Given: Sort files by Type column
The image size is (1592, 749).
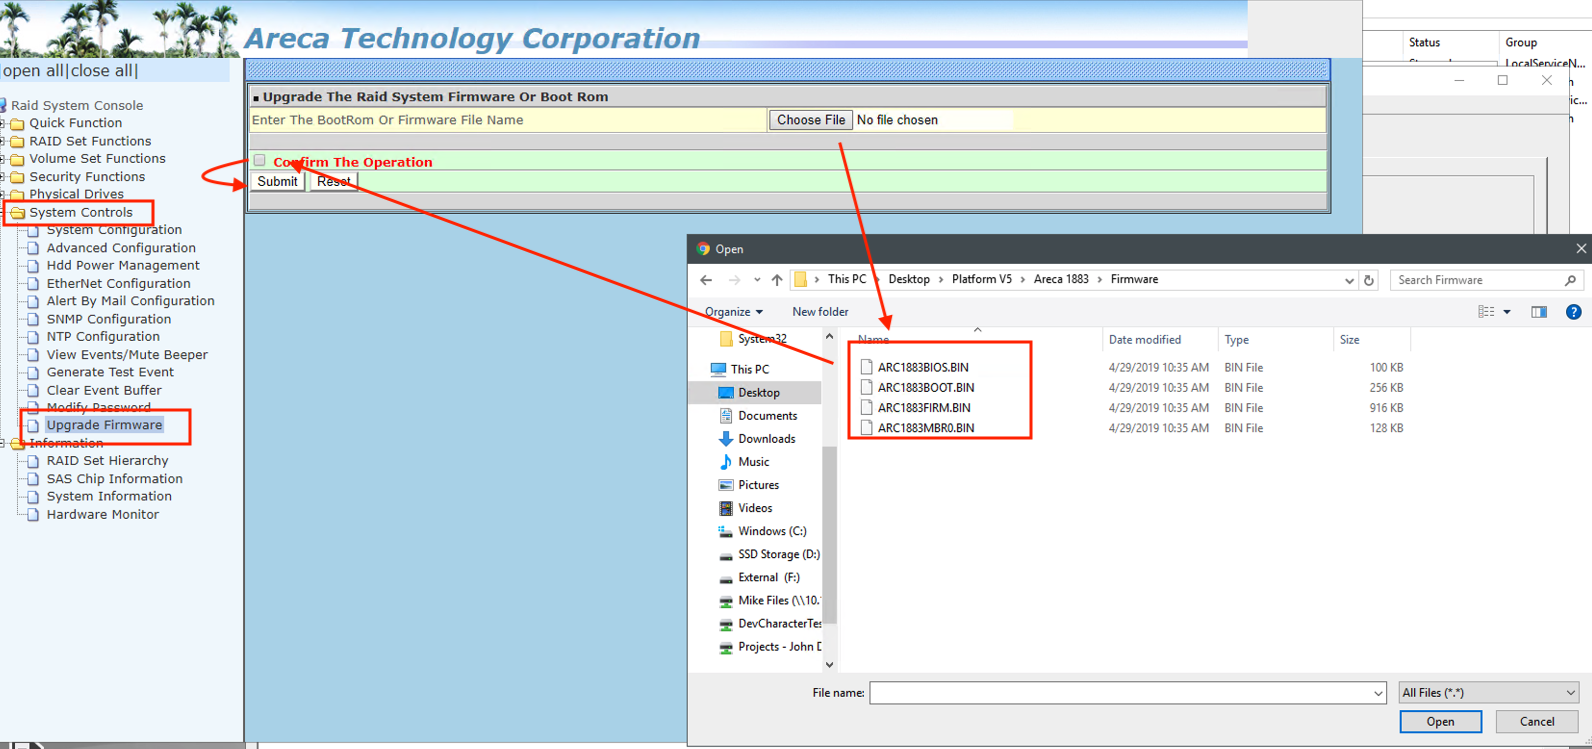Looking at the screenshot, I should pos(1237,340).
